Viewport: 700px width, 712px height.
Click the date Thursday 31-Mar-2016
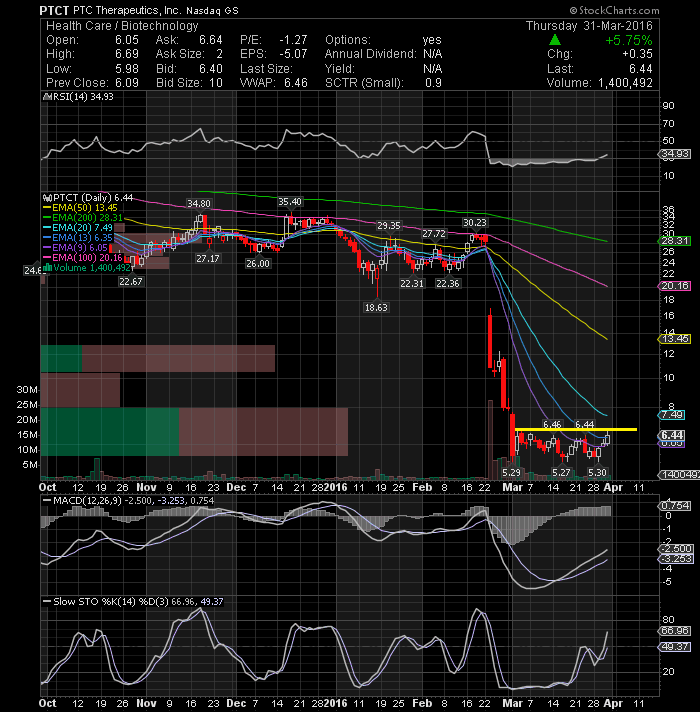[589, 25]
